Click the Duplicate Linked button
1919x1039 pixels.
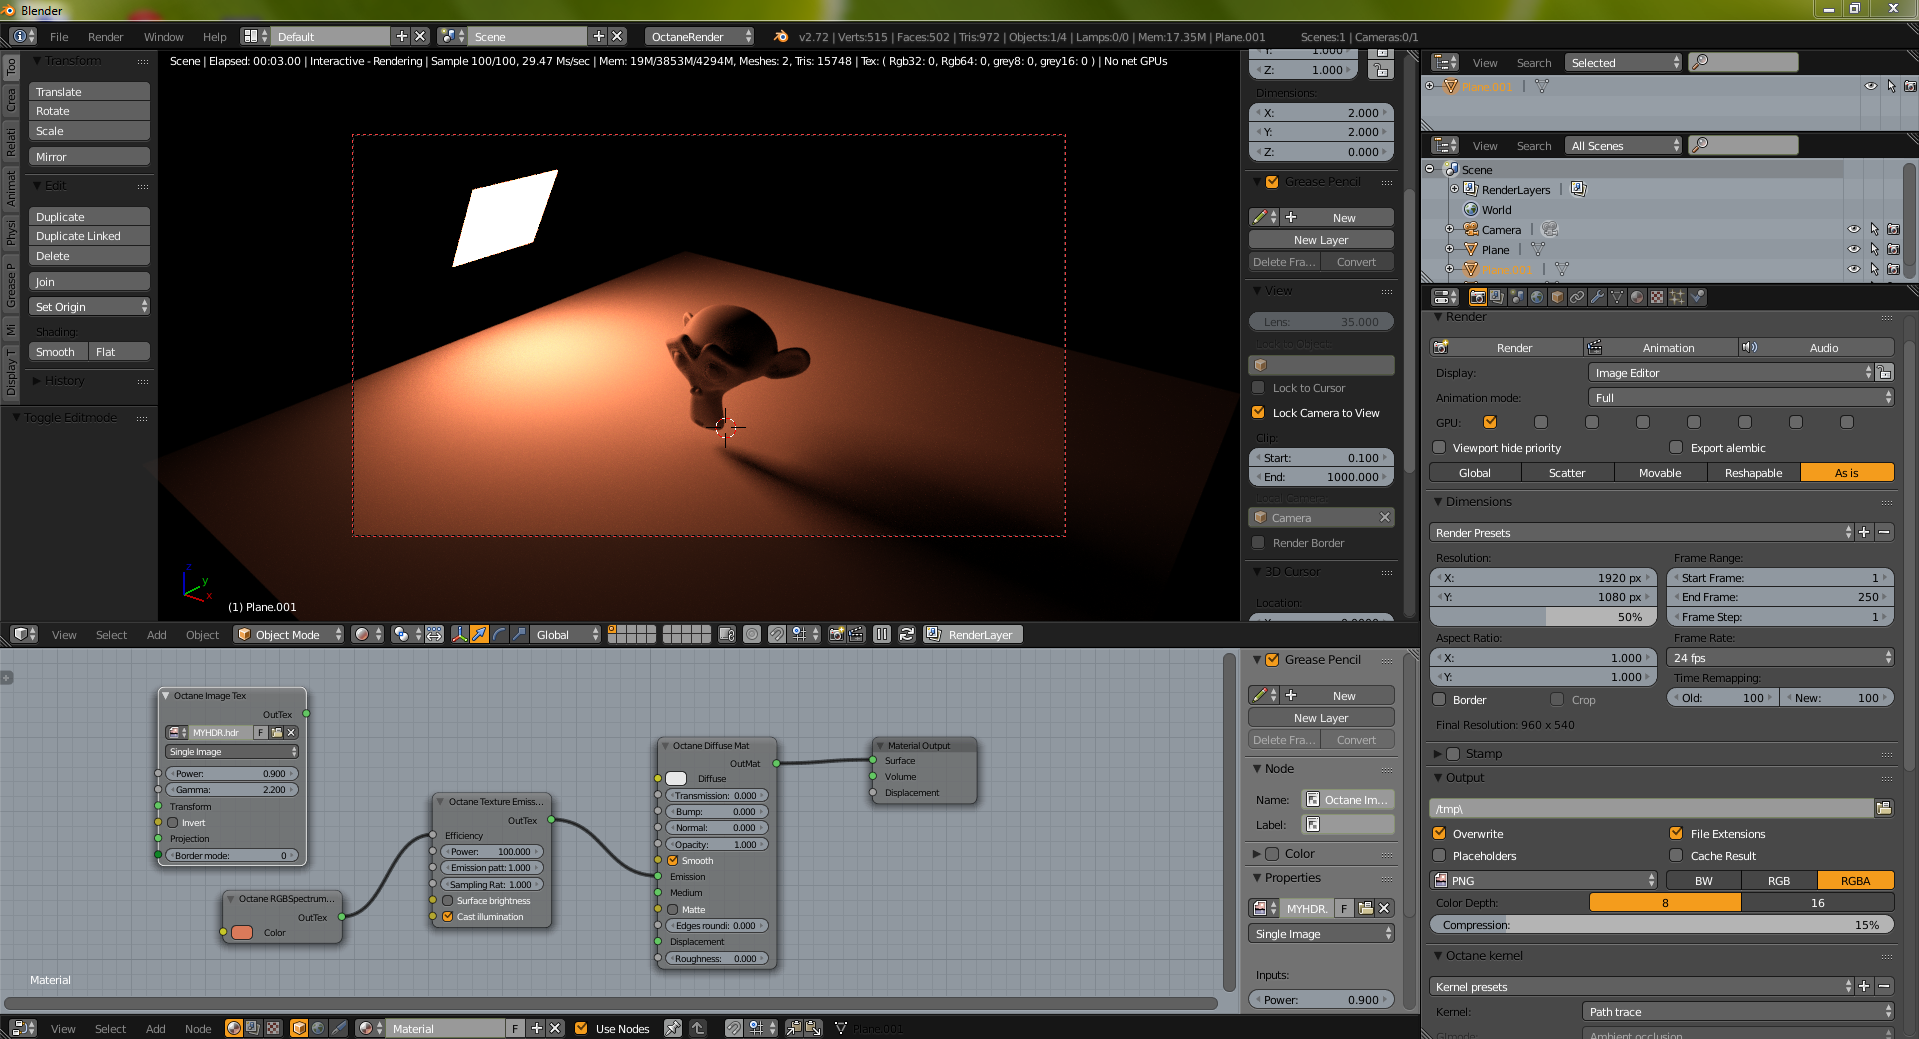point(89,236)
